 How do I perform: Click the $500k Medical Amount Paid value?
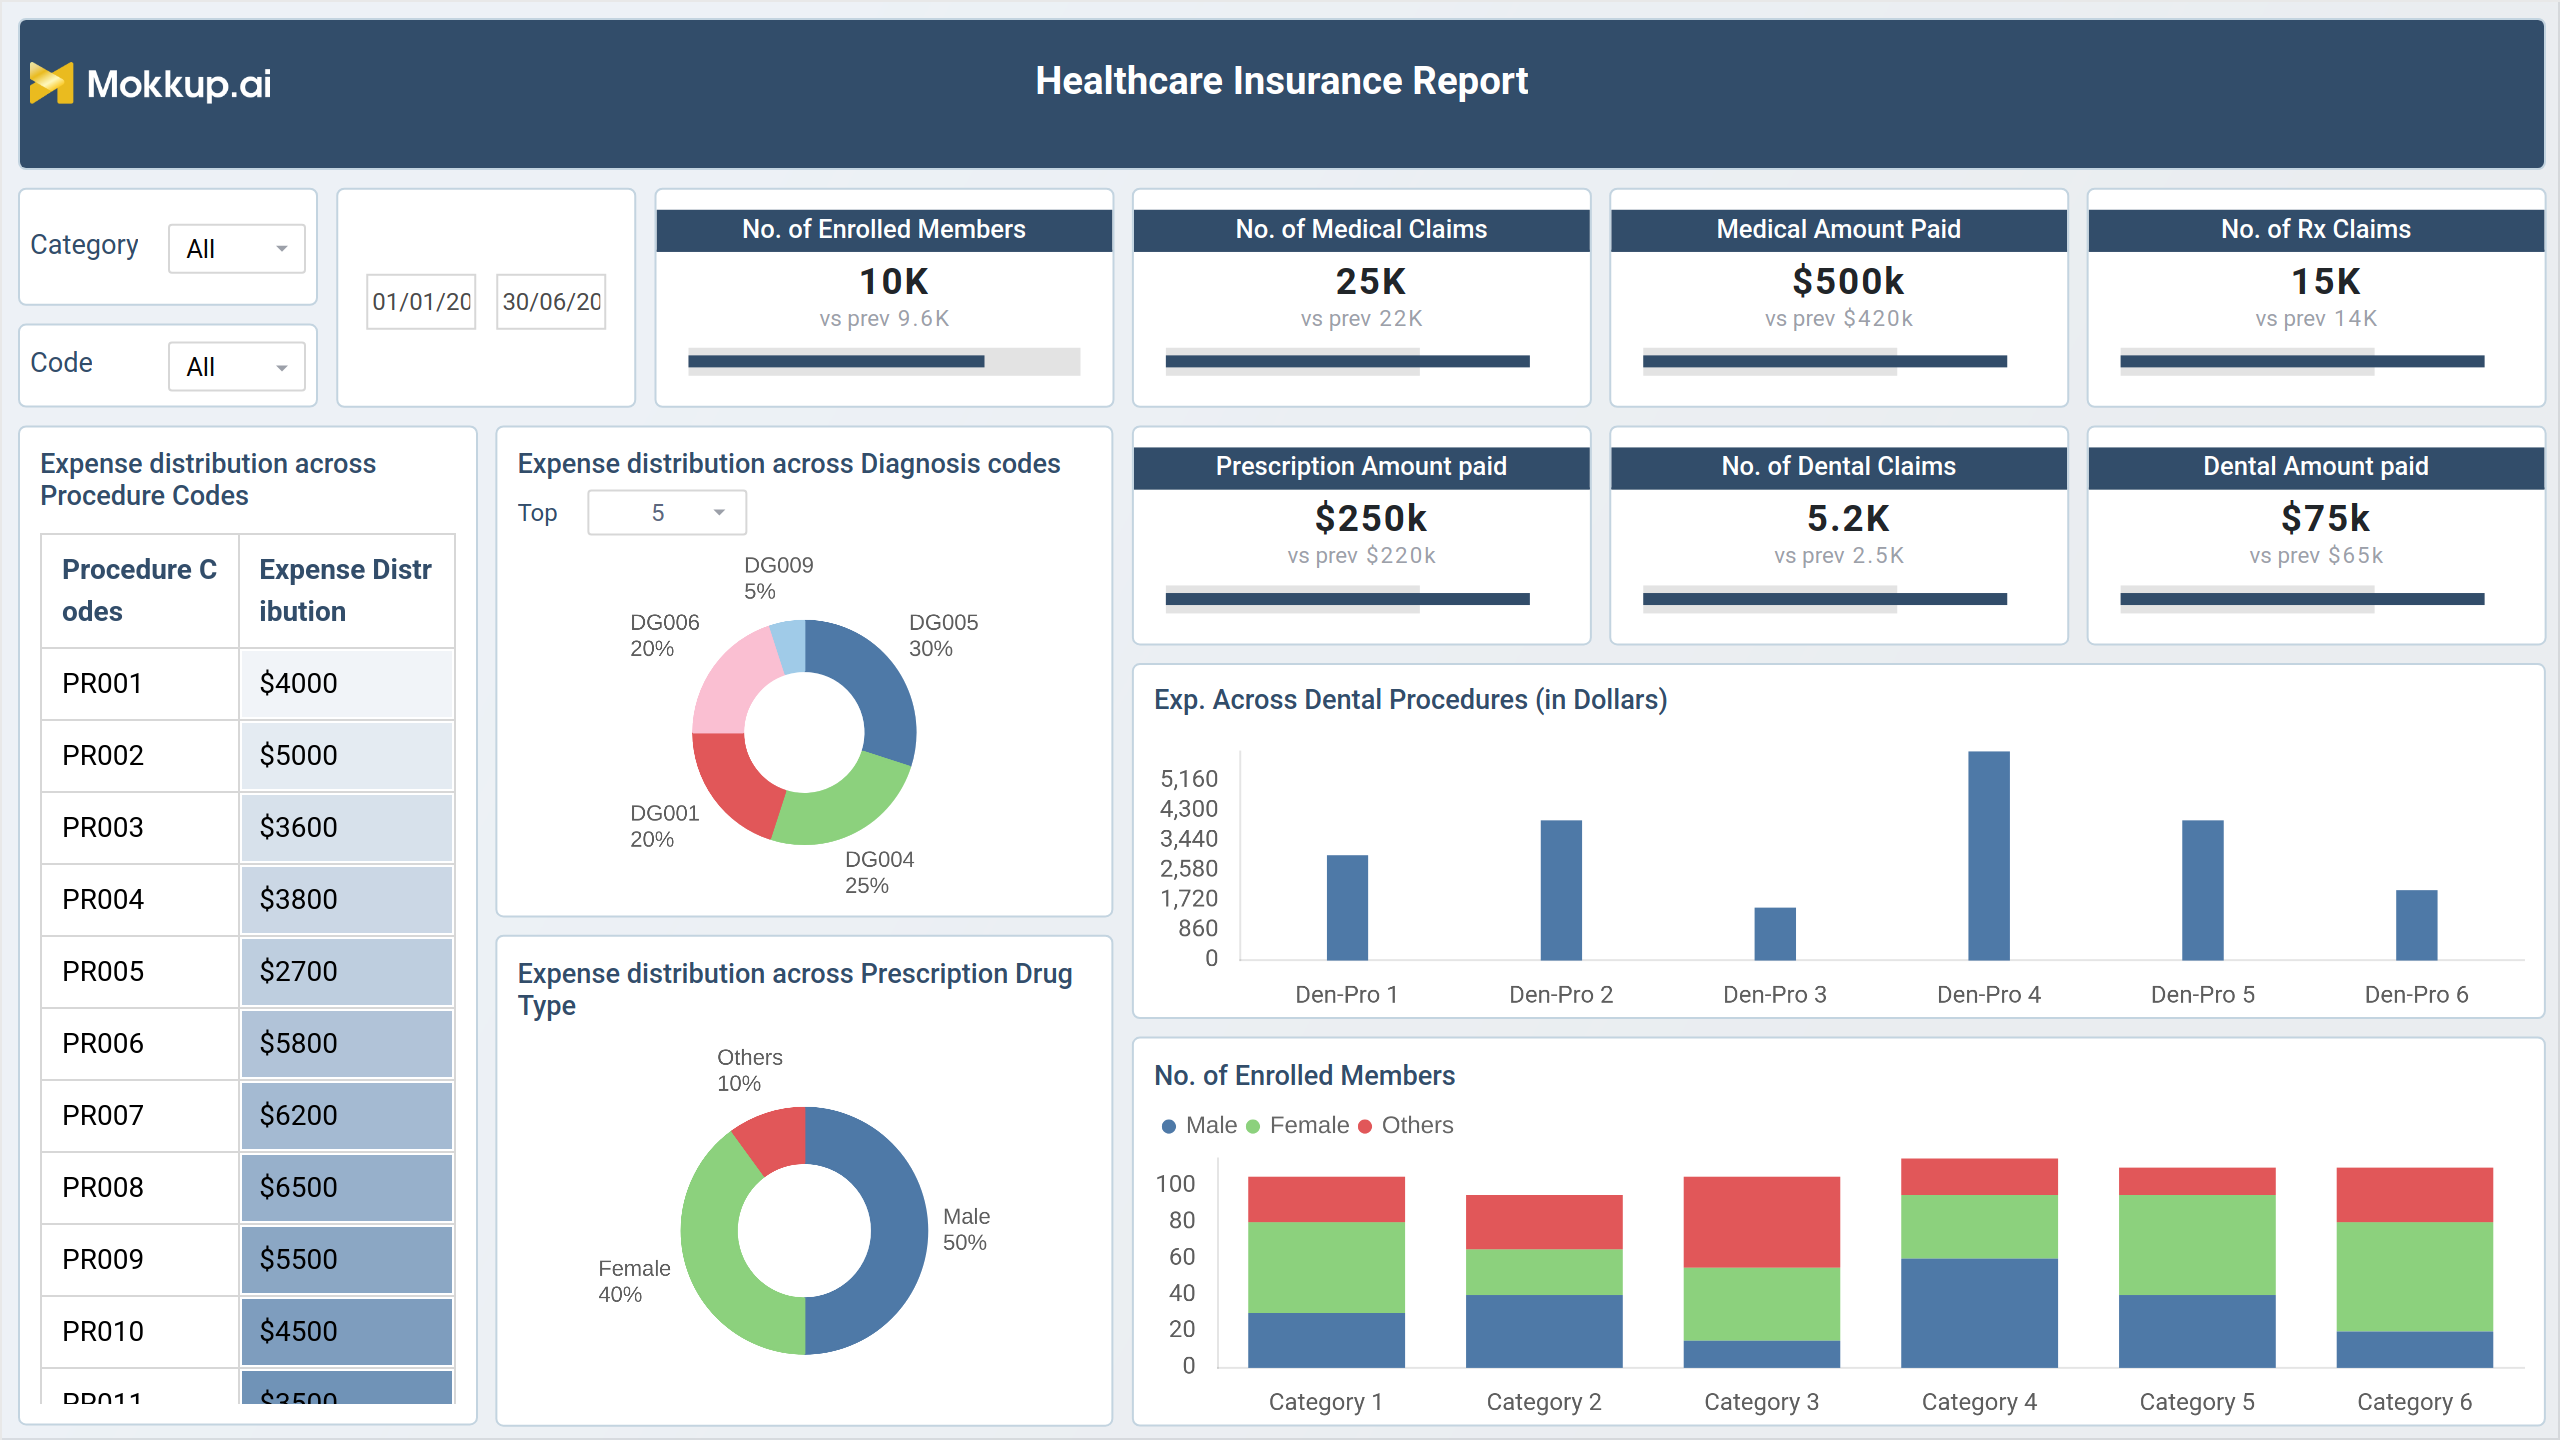tap(1848, 282)
